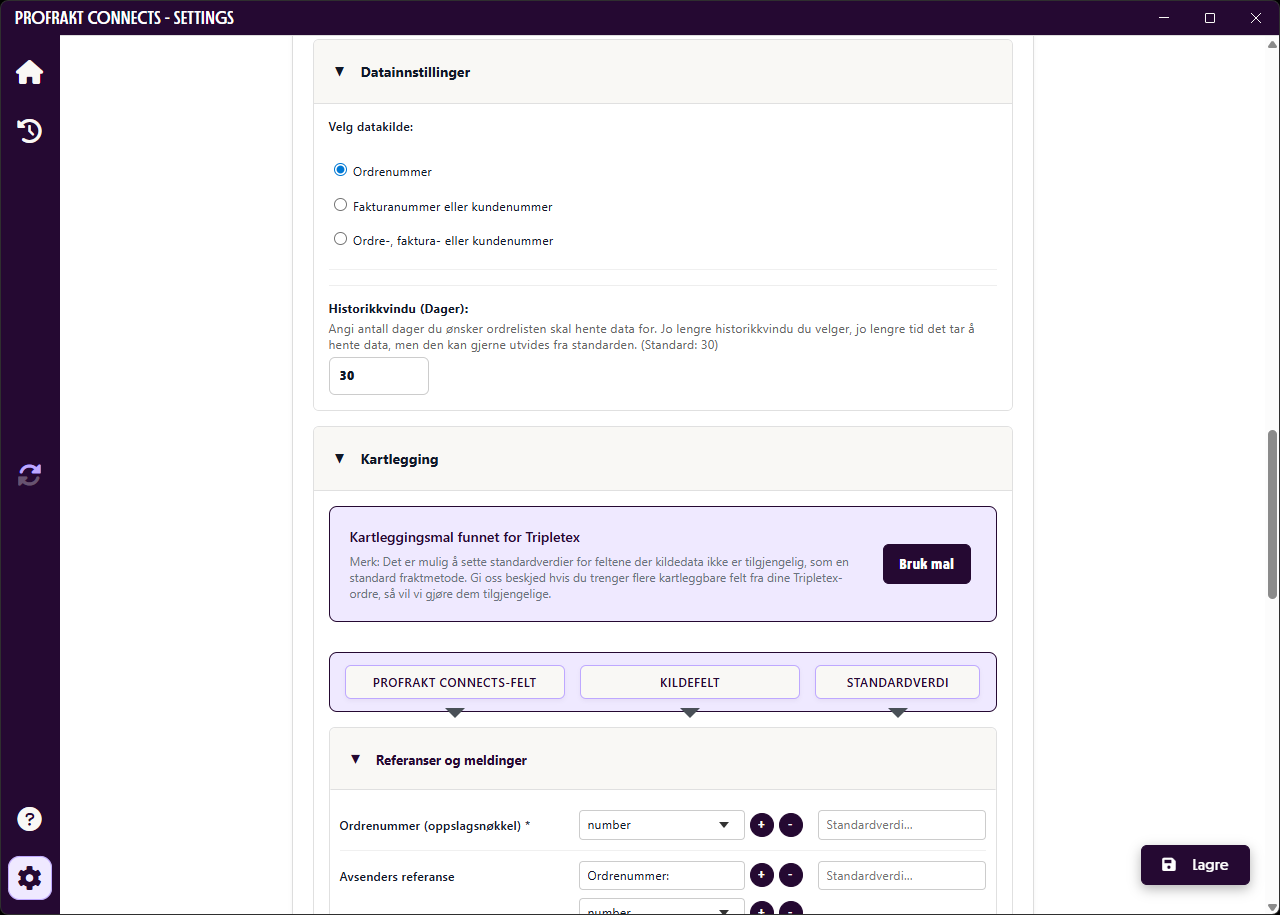Go to Home via sidebar icon
Viewport: 1280px width, 915px height.
(29, 73)
